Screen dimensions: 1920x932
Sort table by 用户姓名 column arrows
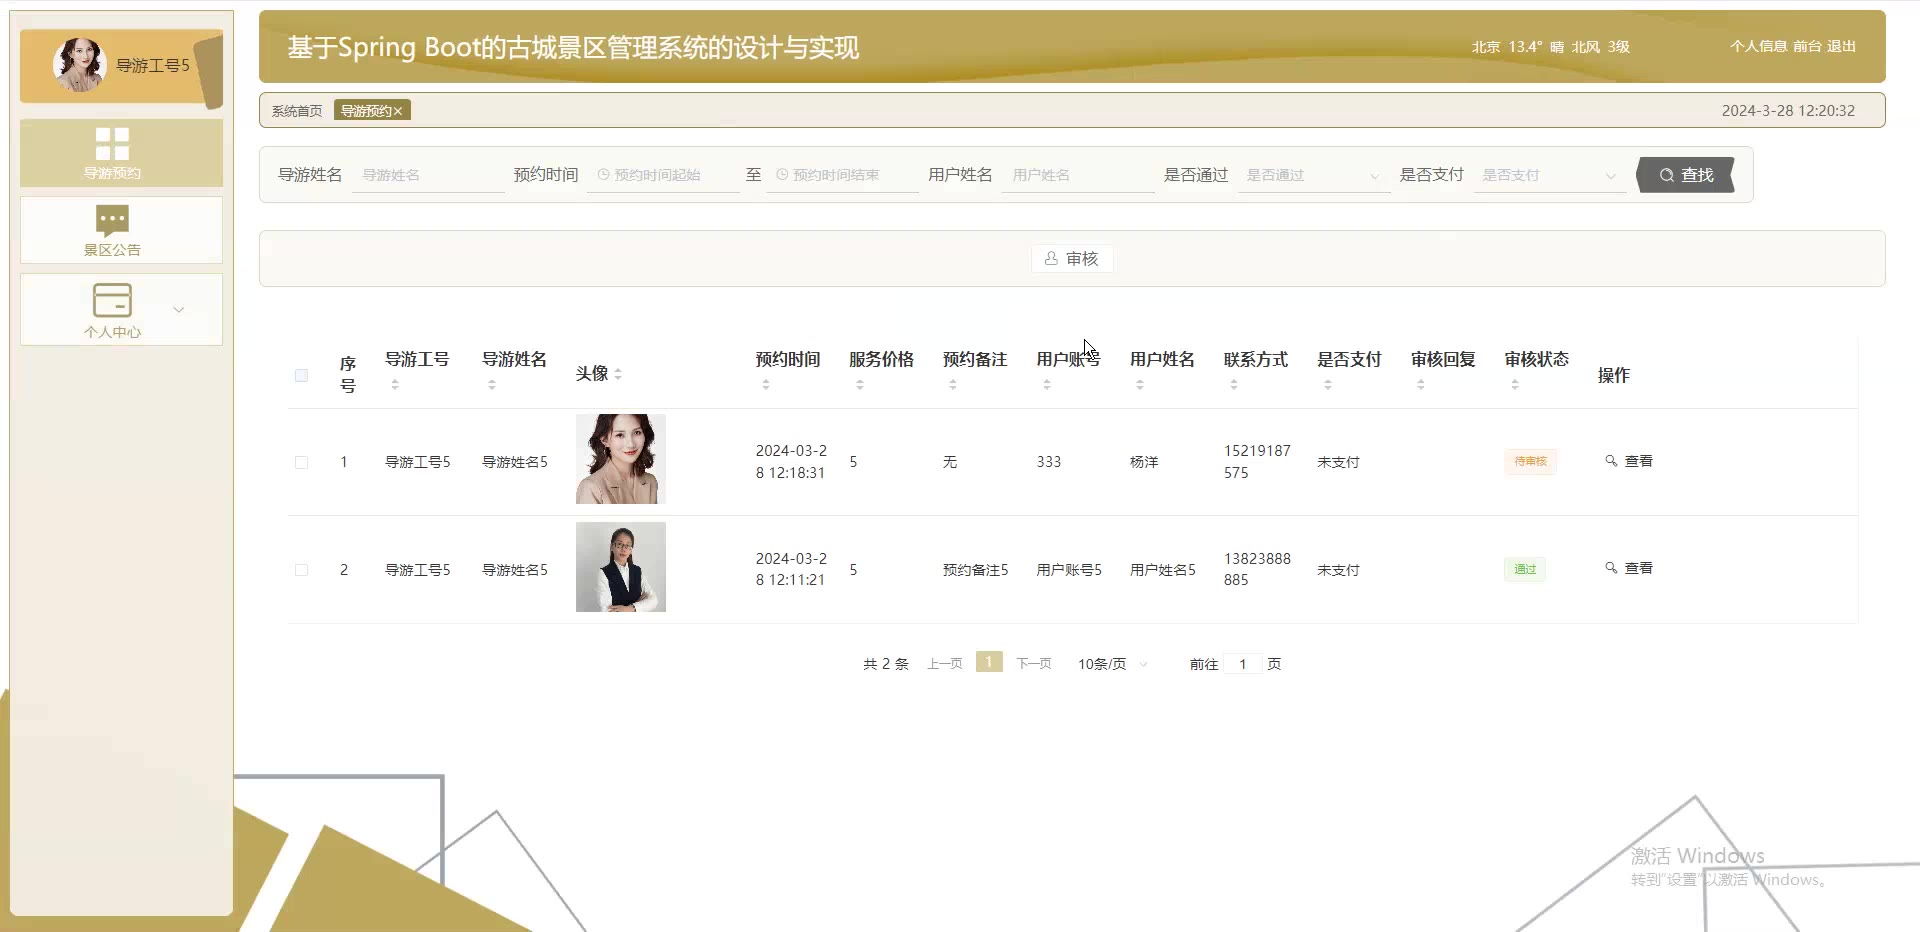[1140, 384]
